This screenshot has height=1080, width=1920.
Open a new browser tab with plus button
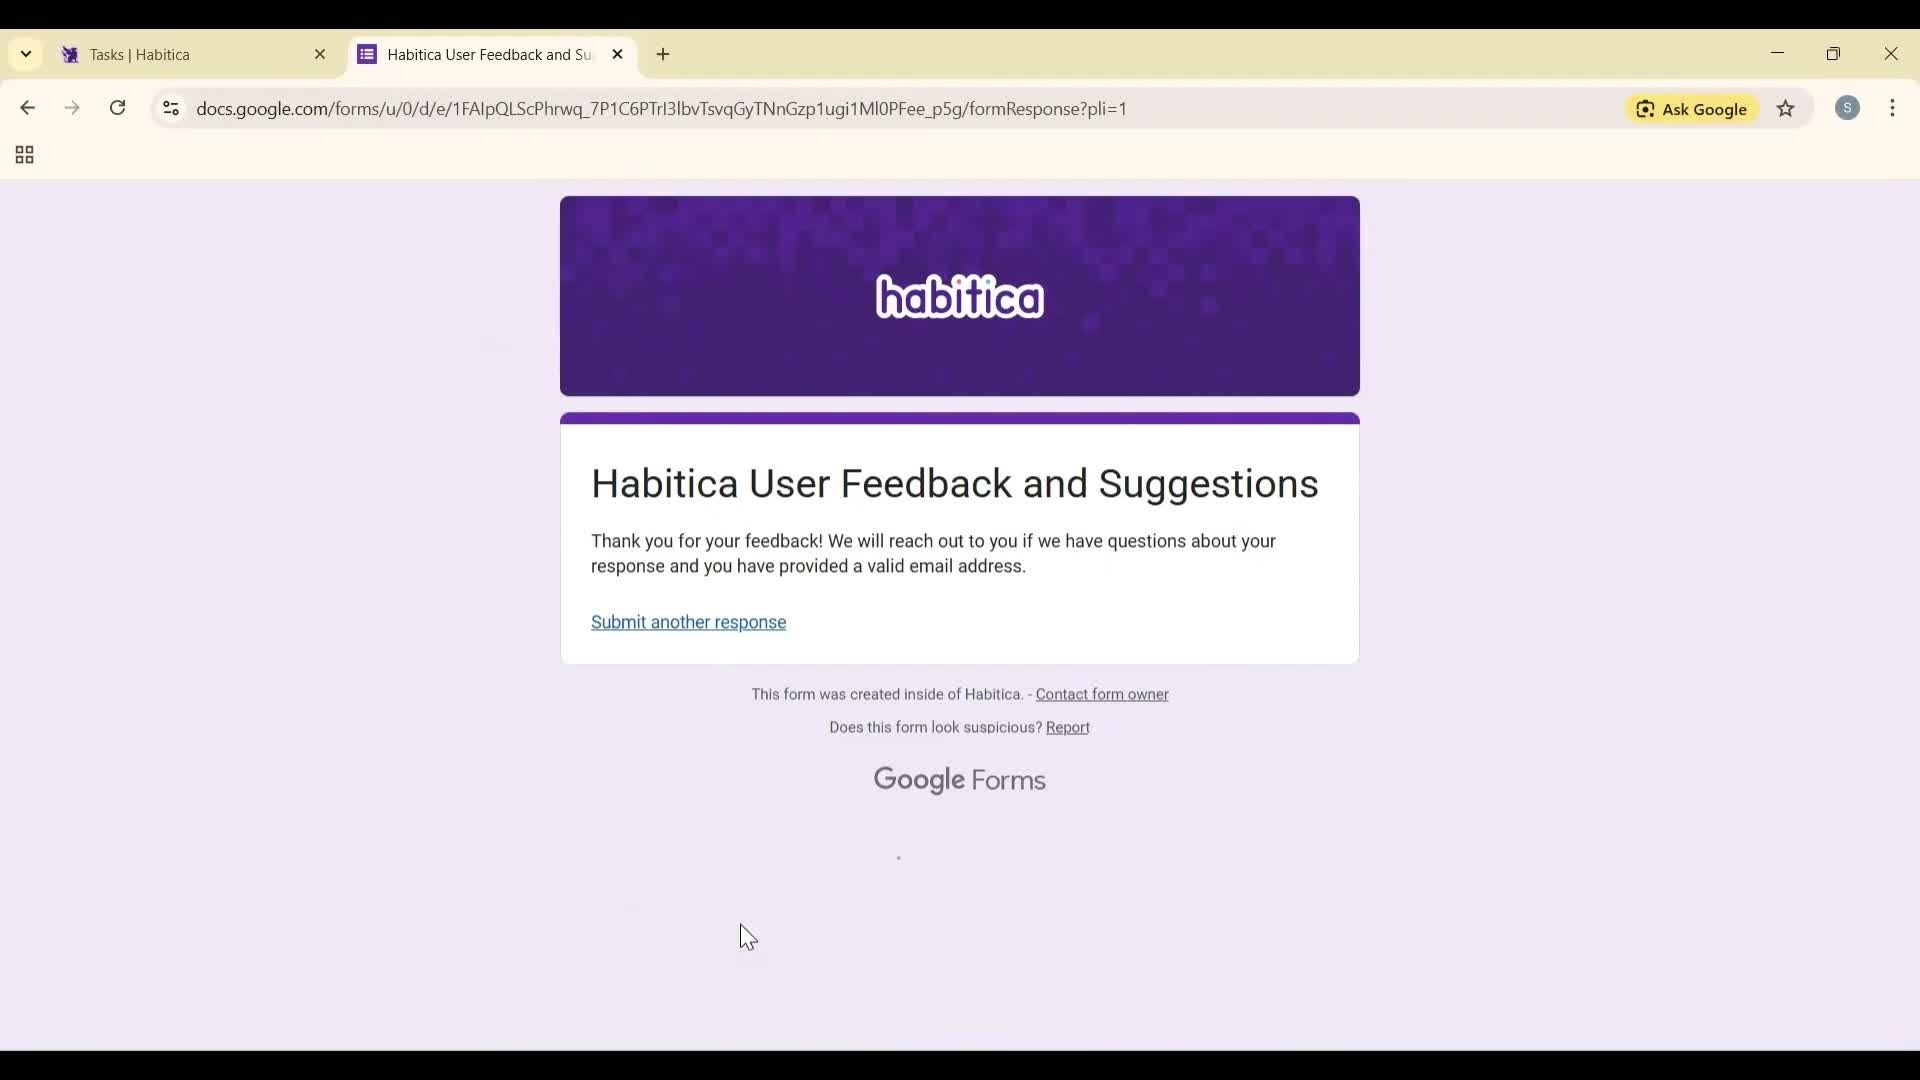(x=663, y=54)
